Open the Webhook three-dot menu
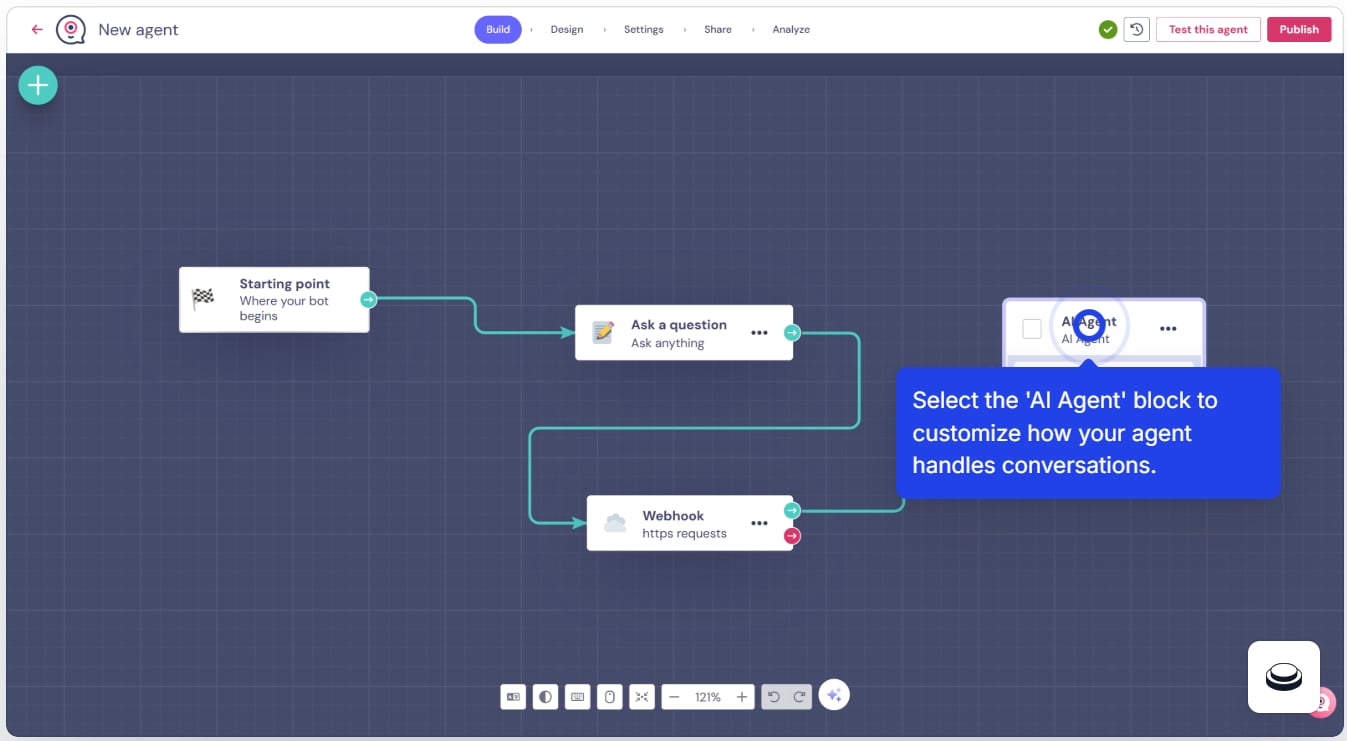 [x=759, y=523]
